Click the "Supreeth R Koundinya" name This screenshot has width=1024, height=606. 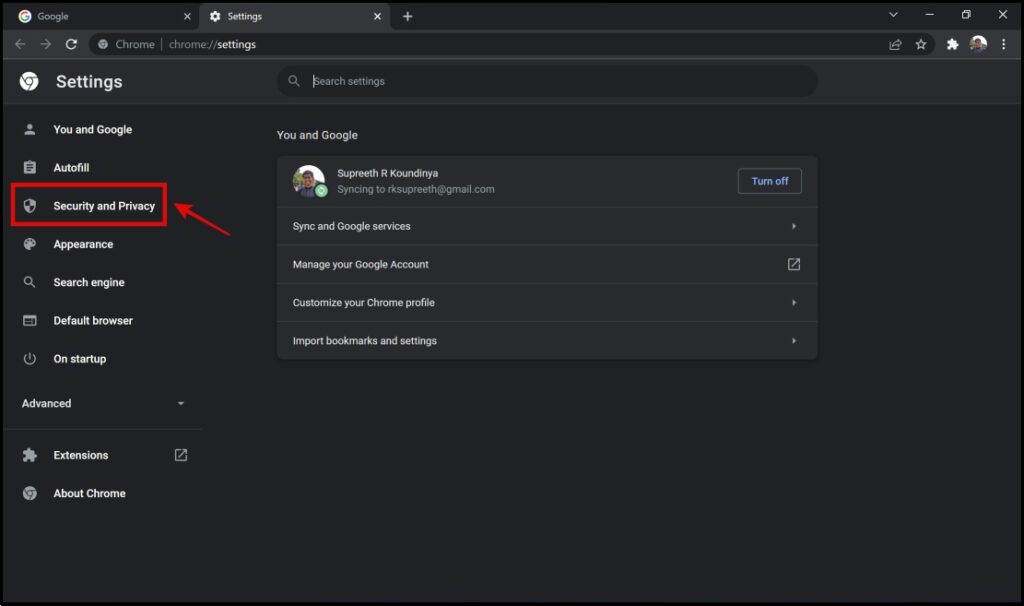coord(387,173)
